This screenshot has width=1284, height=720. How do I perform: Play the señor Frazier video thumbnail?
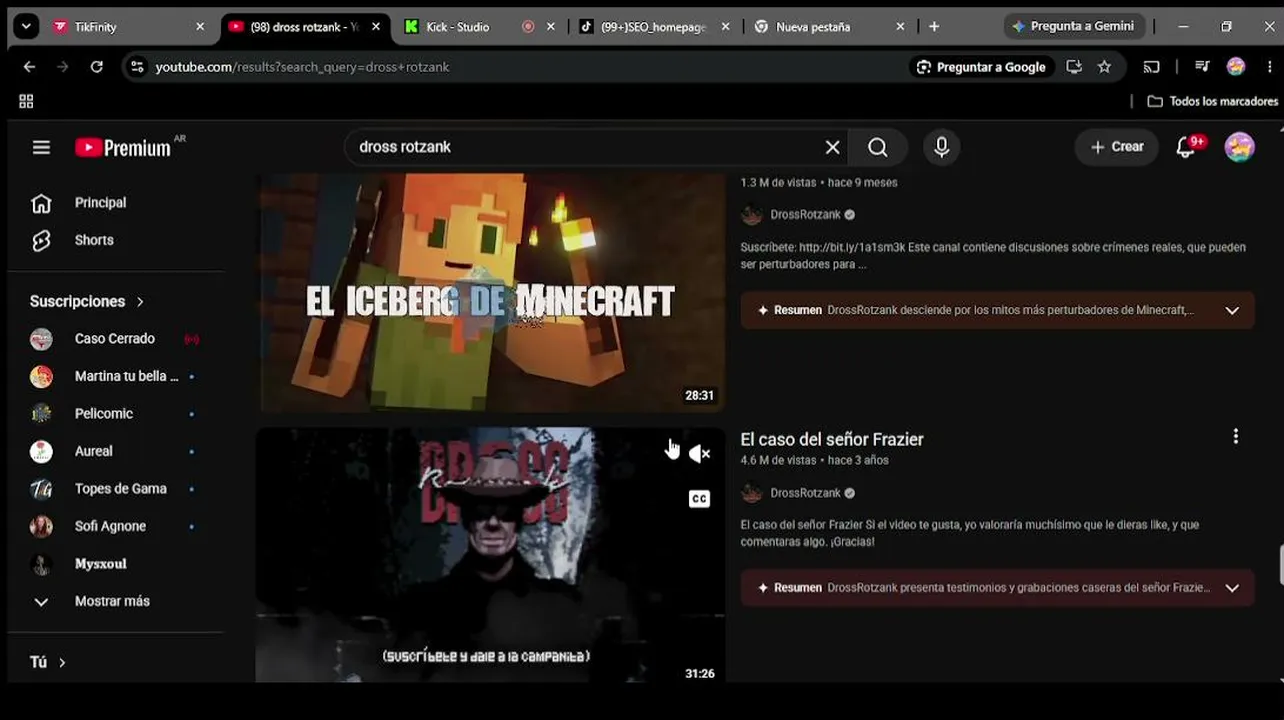490,555
